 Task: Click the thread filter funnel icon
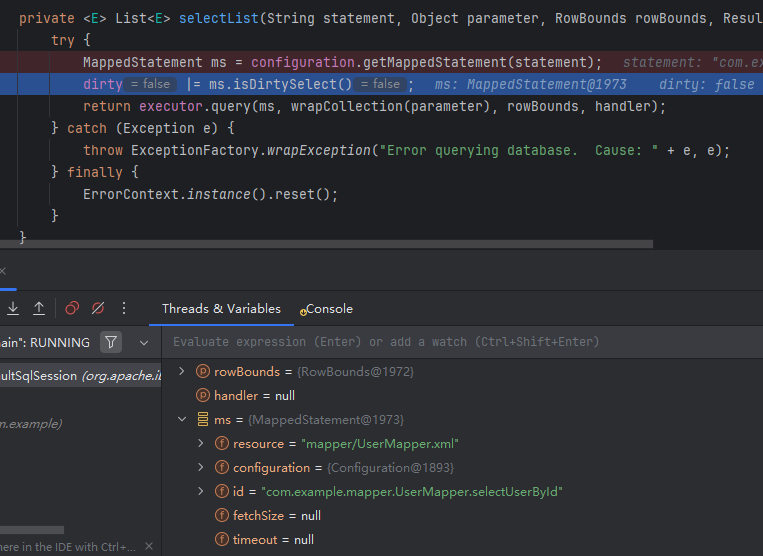(111, 342)
